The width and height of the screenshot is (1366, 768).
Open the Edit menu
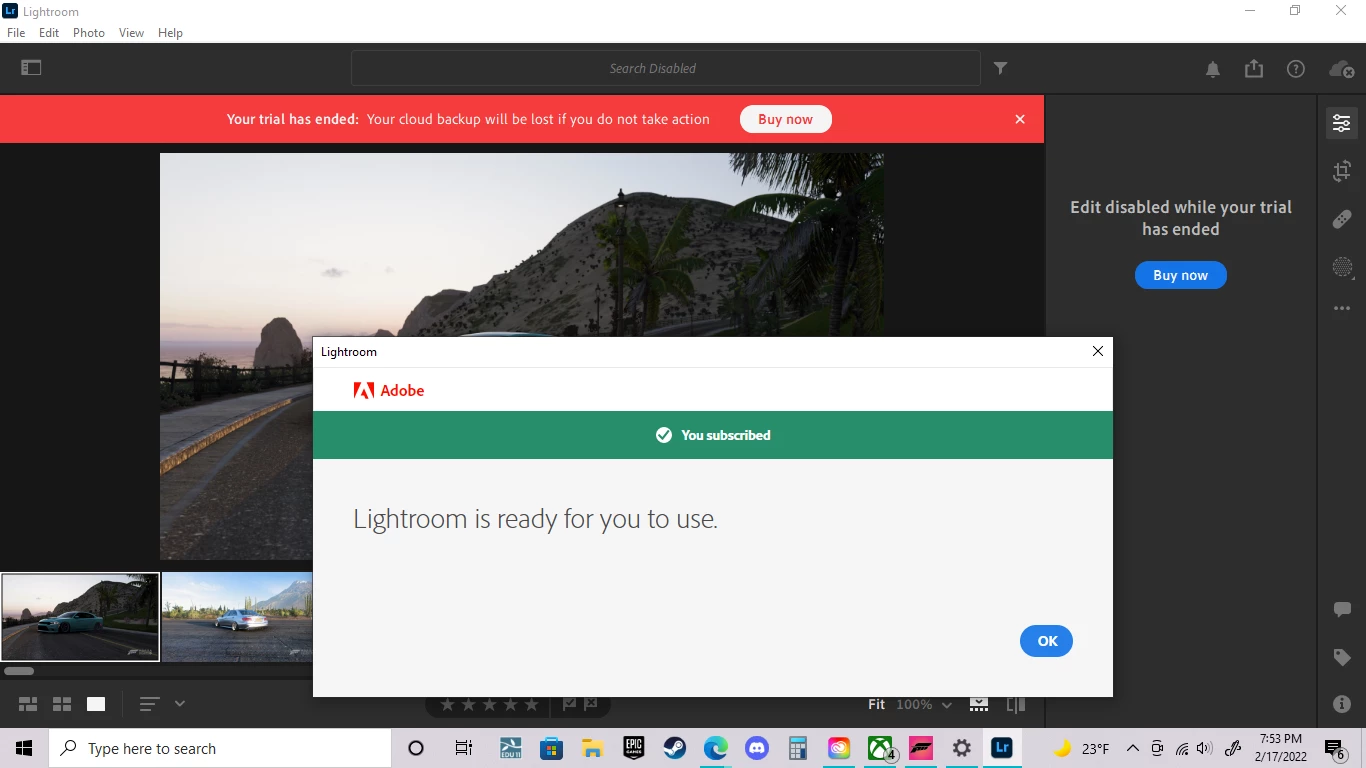[49, 32]
